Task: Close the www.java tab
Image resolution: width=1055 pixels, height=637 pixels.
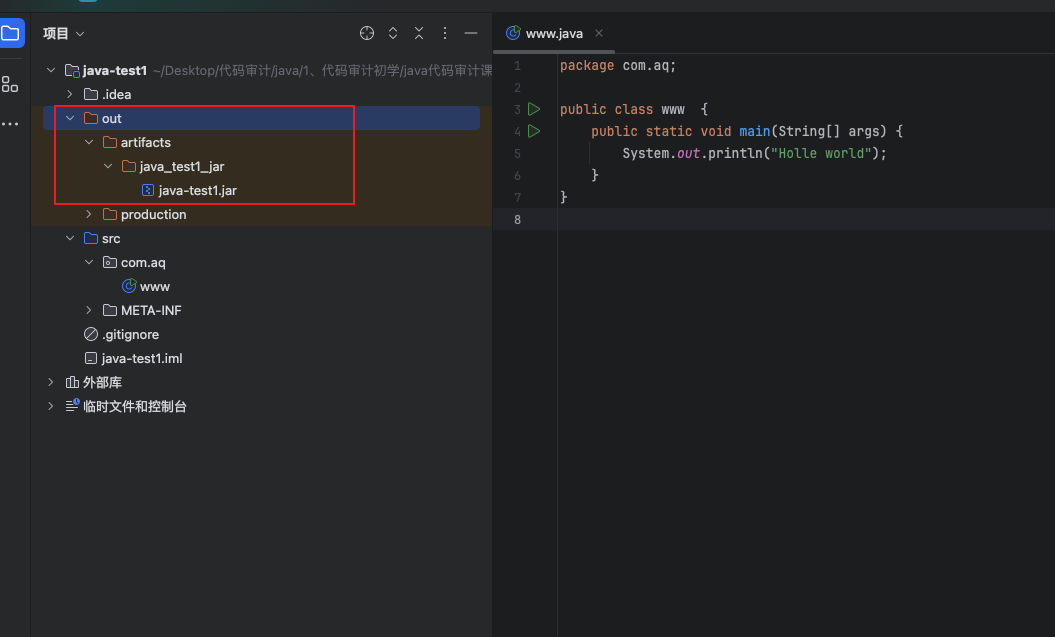Action: tap(599, 33)
